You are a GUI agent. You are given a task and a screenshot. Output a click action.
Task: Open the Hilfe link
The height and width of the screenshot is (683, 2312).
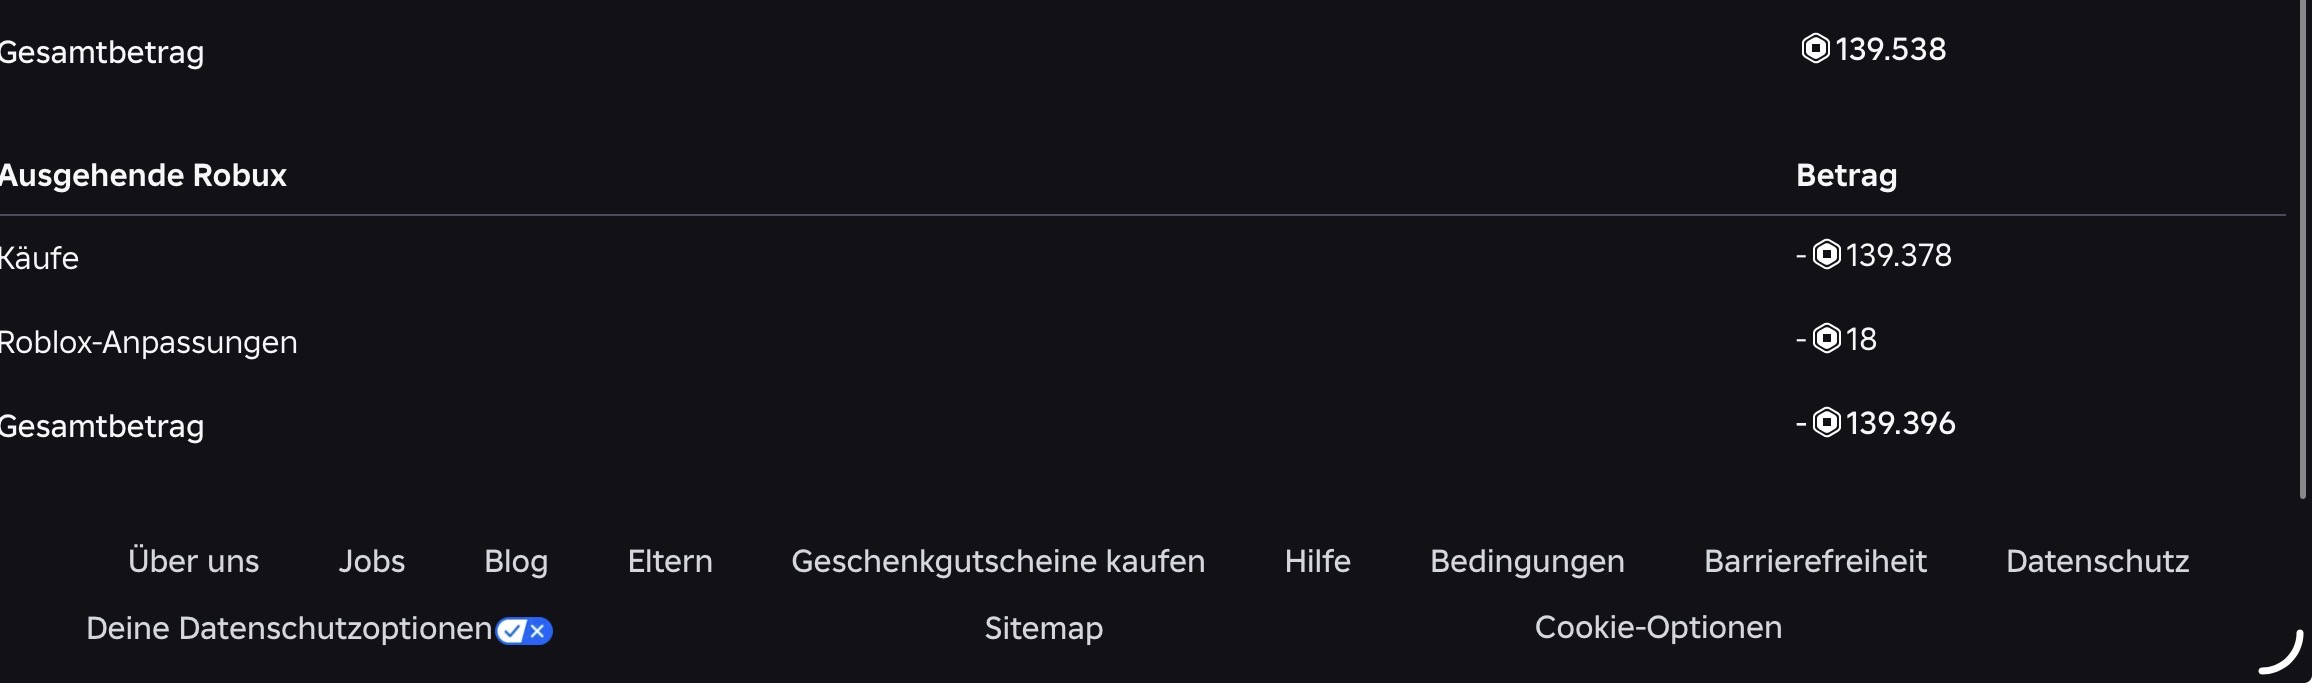tap(1317, 561)
